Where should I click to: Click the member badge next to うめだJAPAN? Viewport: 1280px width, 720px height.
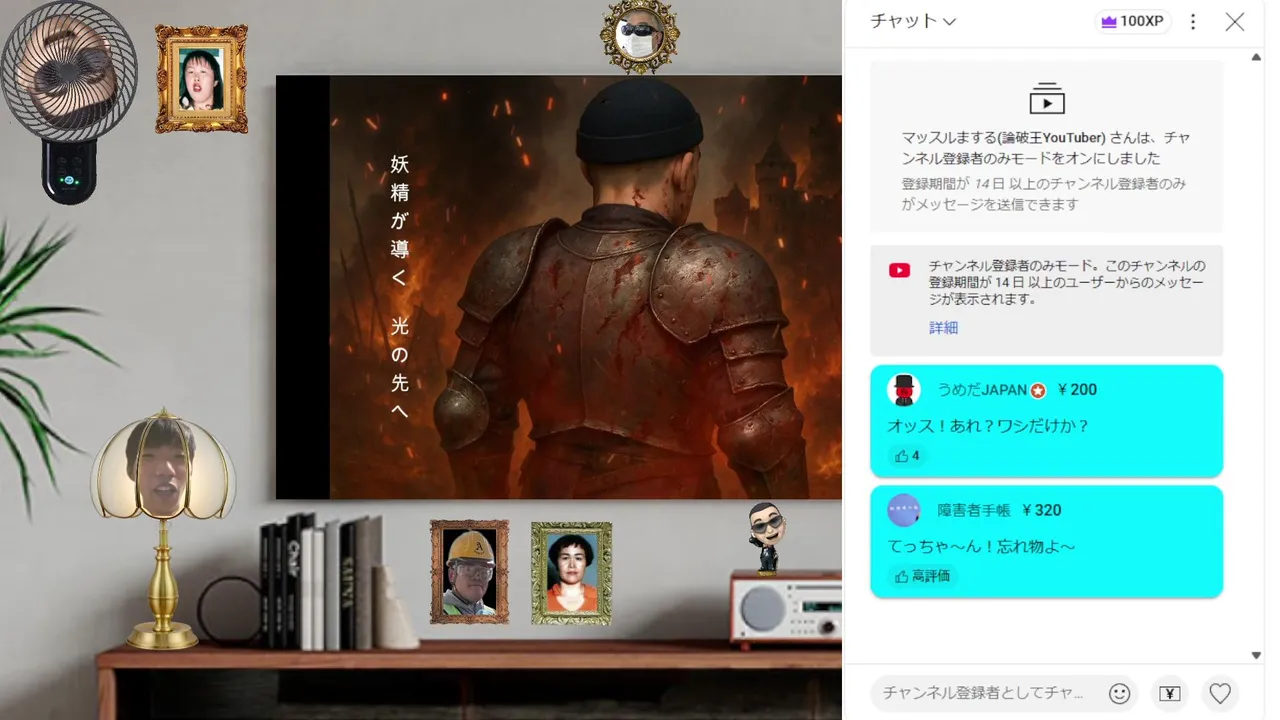click(x=1038, y=390)
